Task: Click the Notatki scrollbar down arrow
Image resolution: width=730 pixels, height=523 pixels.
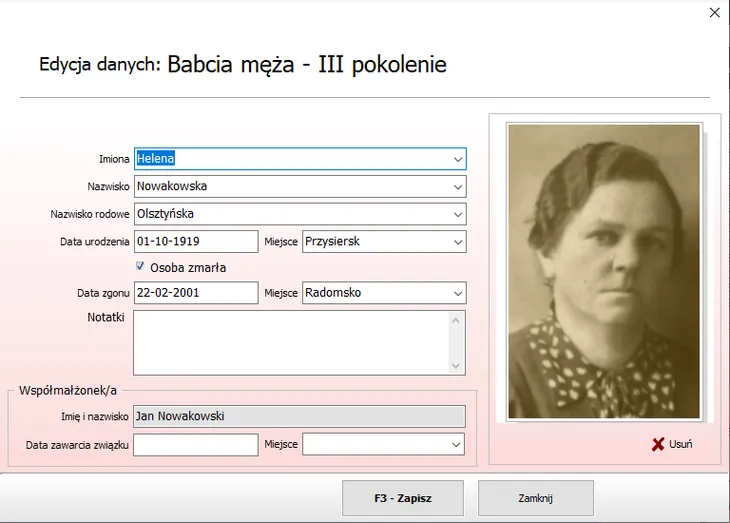Action: pos(456,366)
